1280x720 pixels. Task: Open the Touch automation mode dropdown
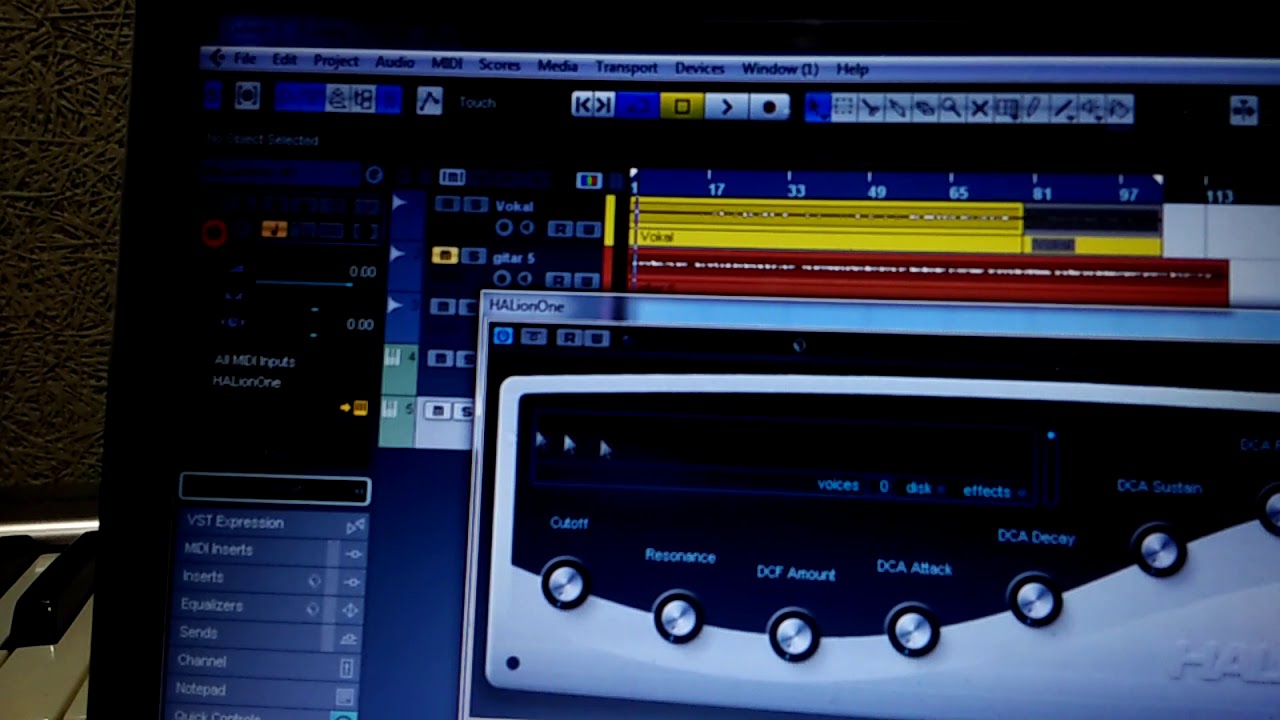tap(477, 102)
